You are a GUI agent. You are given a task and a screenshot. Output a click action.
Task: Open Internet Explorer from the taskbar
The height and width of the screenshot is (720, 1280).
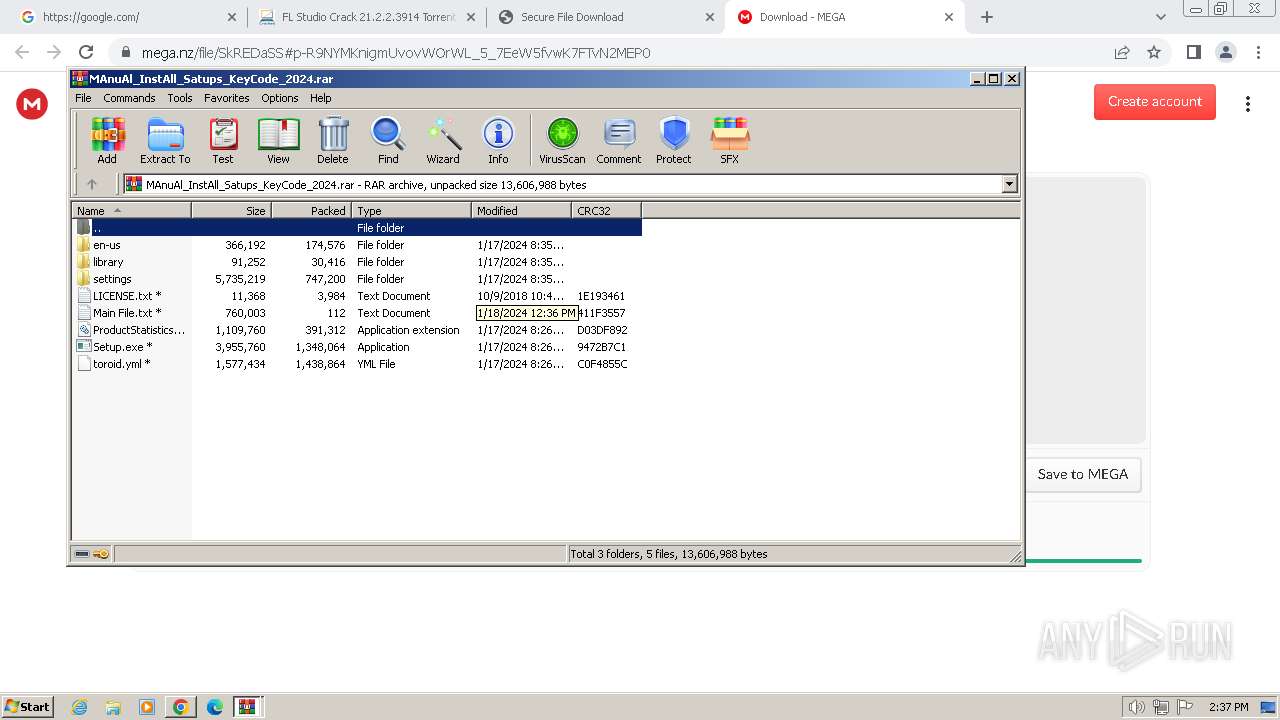tap(80, 707)
